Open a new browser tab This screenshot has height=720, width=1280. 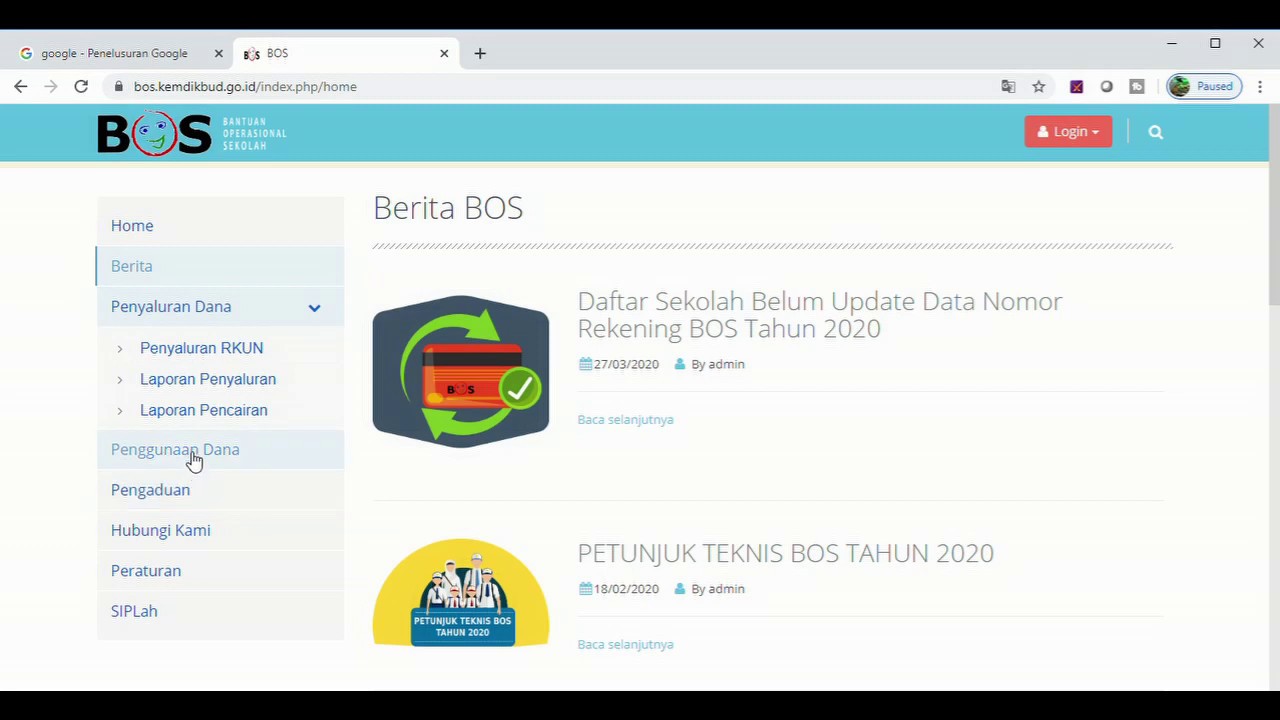pos(480,53)
